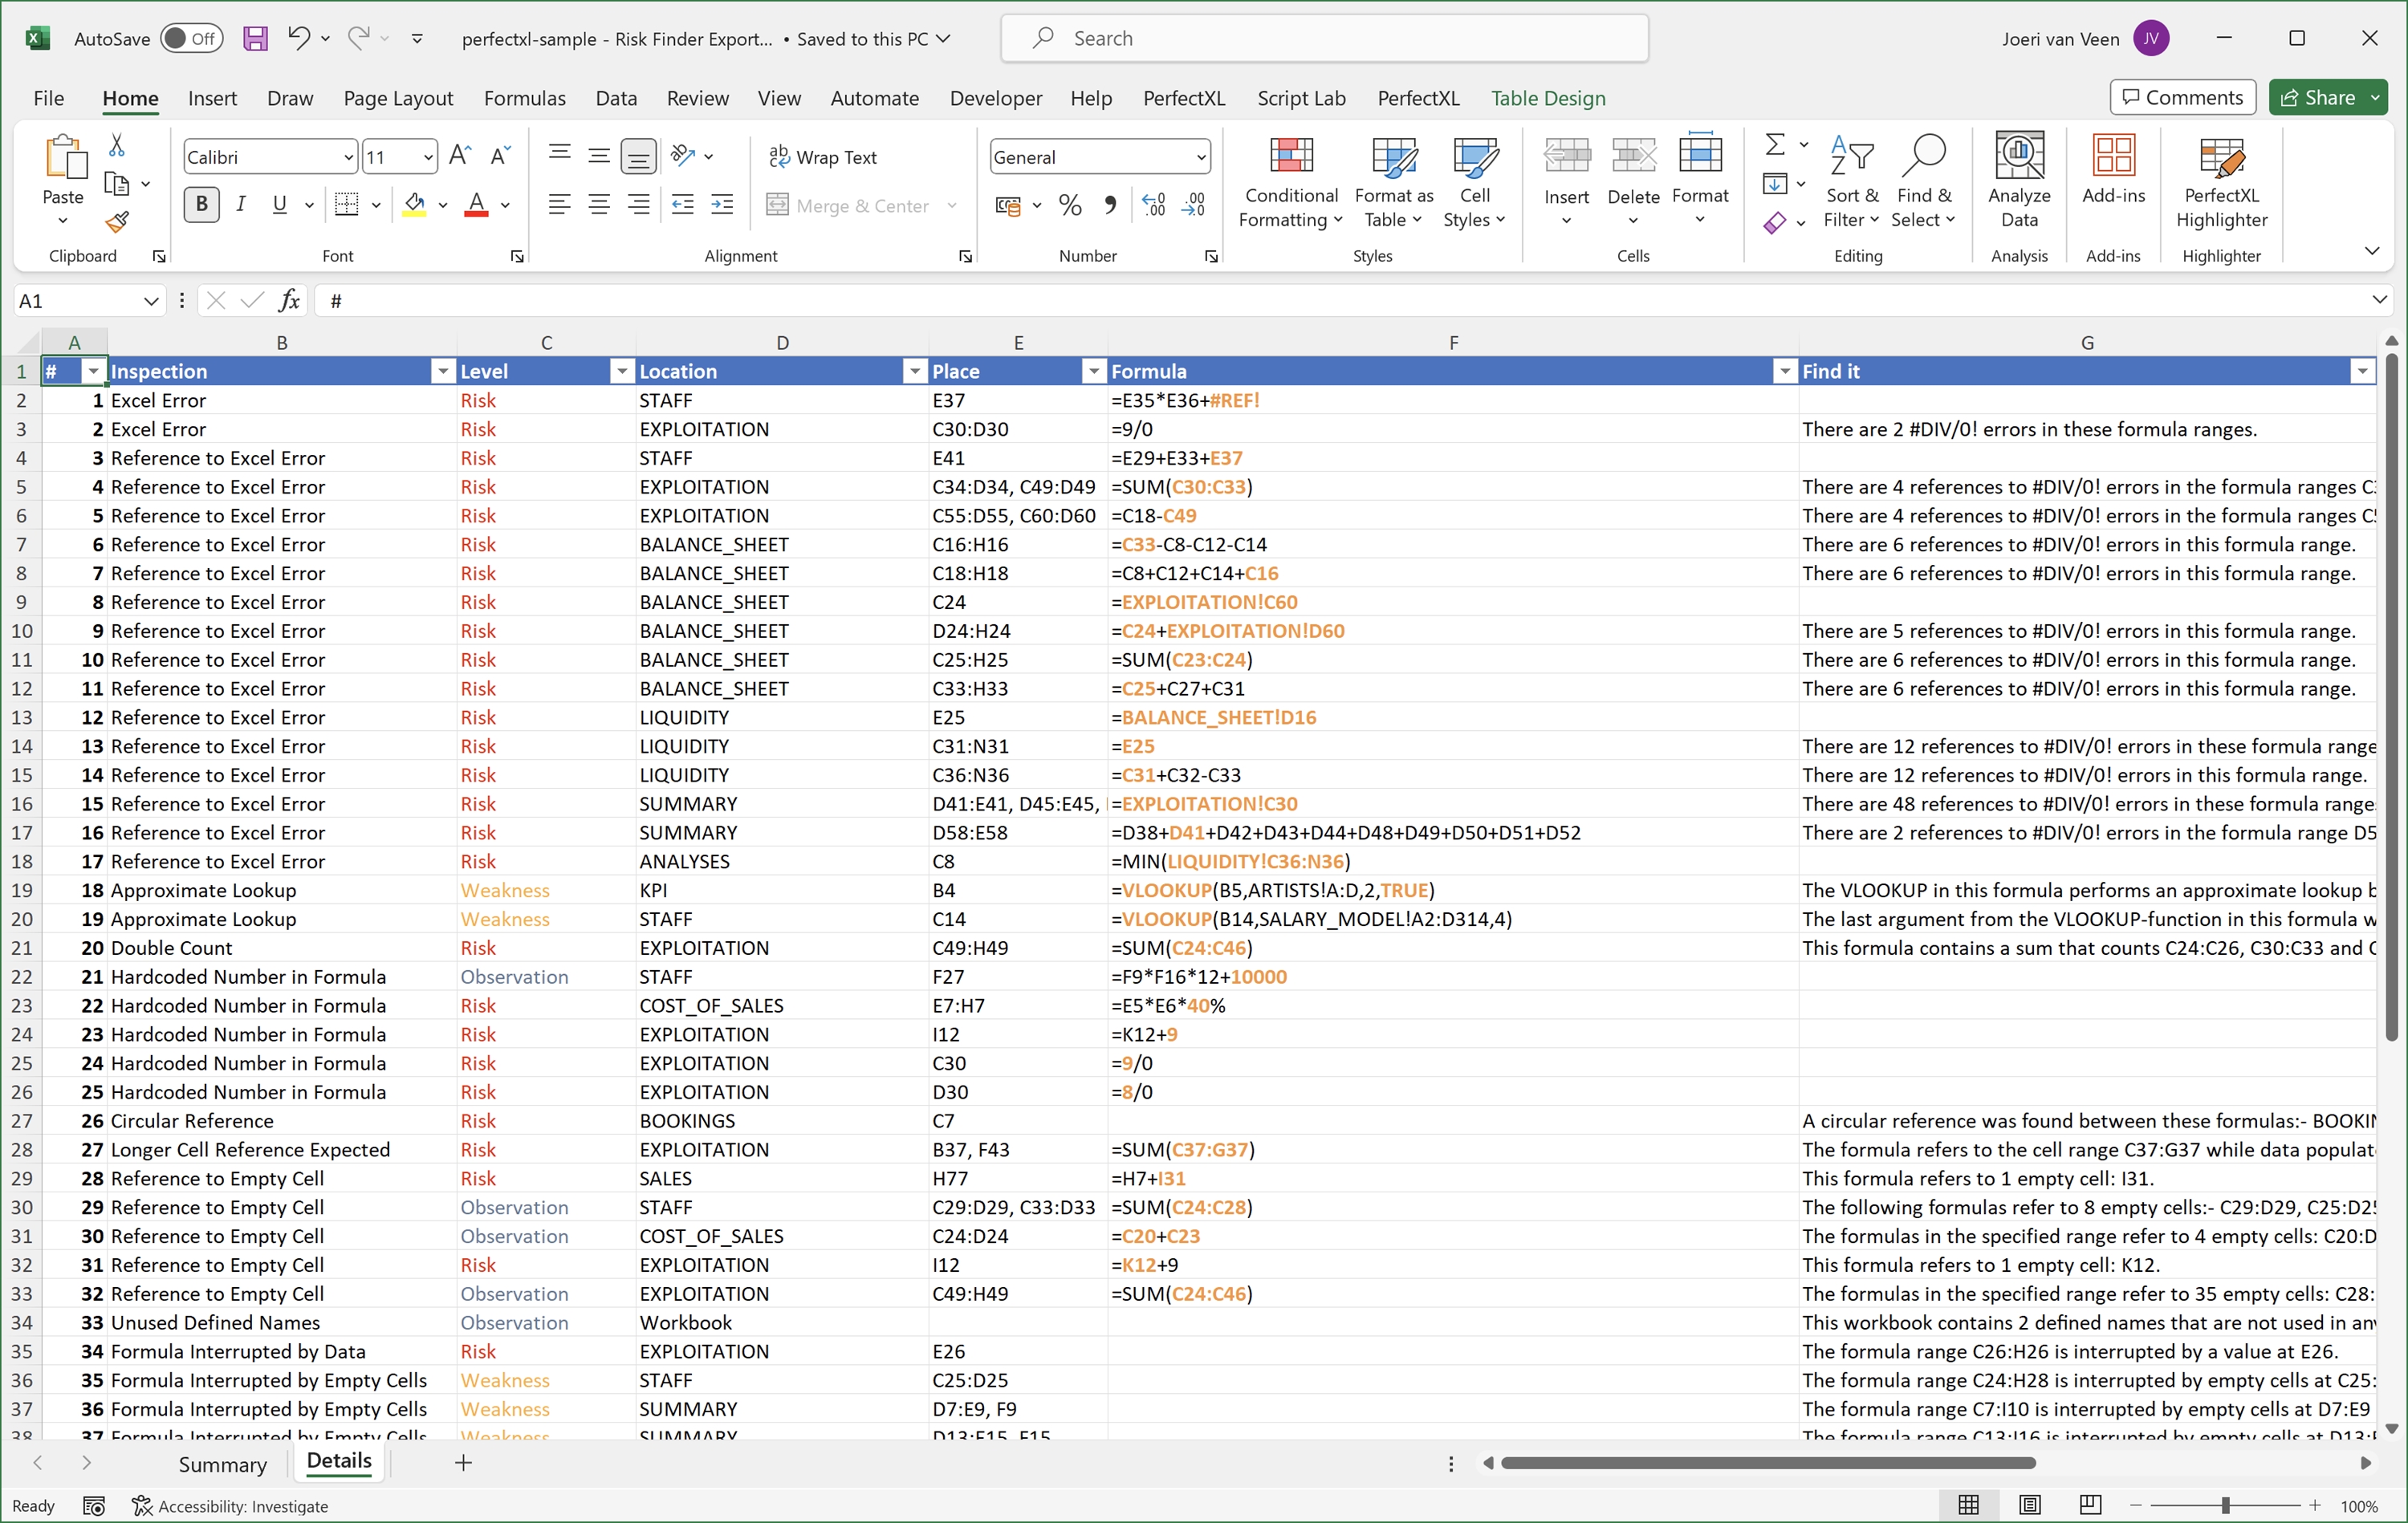Toggle Wrap Text
This screenshot has width=2408, height=1523.
coord(822,157)
